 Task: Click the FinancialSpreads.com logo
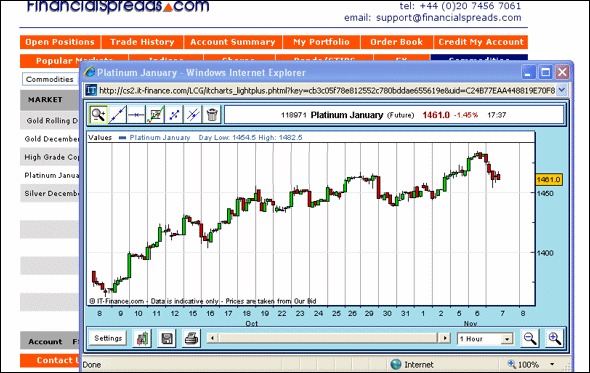pos(118,6)
